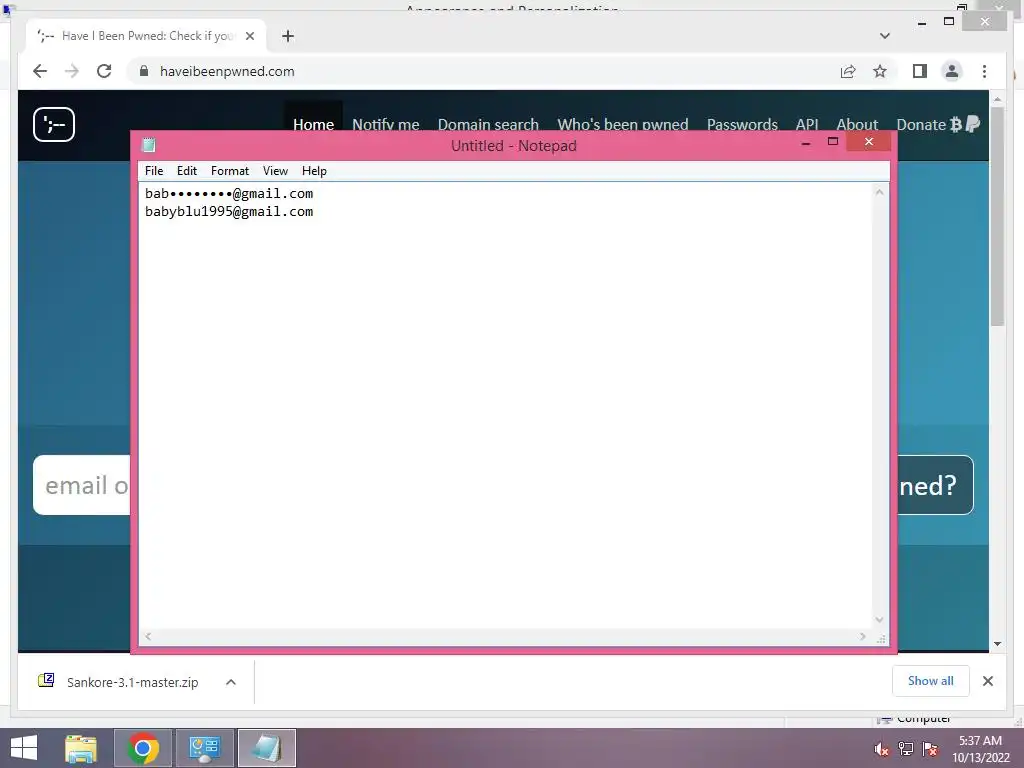
Task: Open Notify me page
Action: point(386,124)
